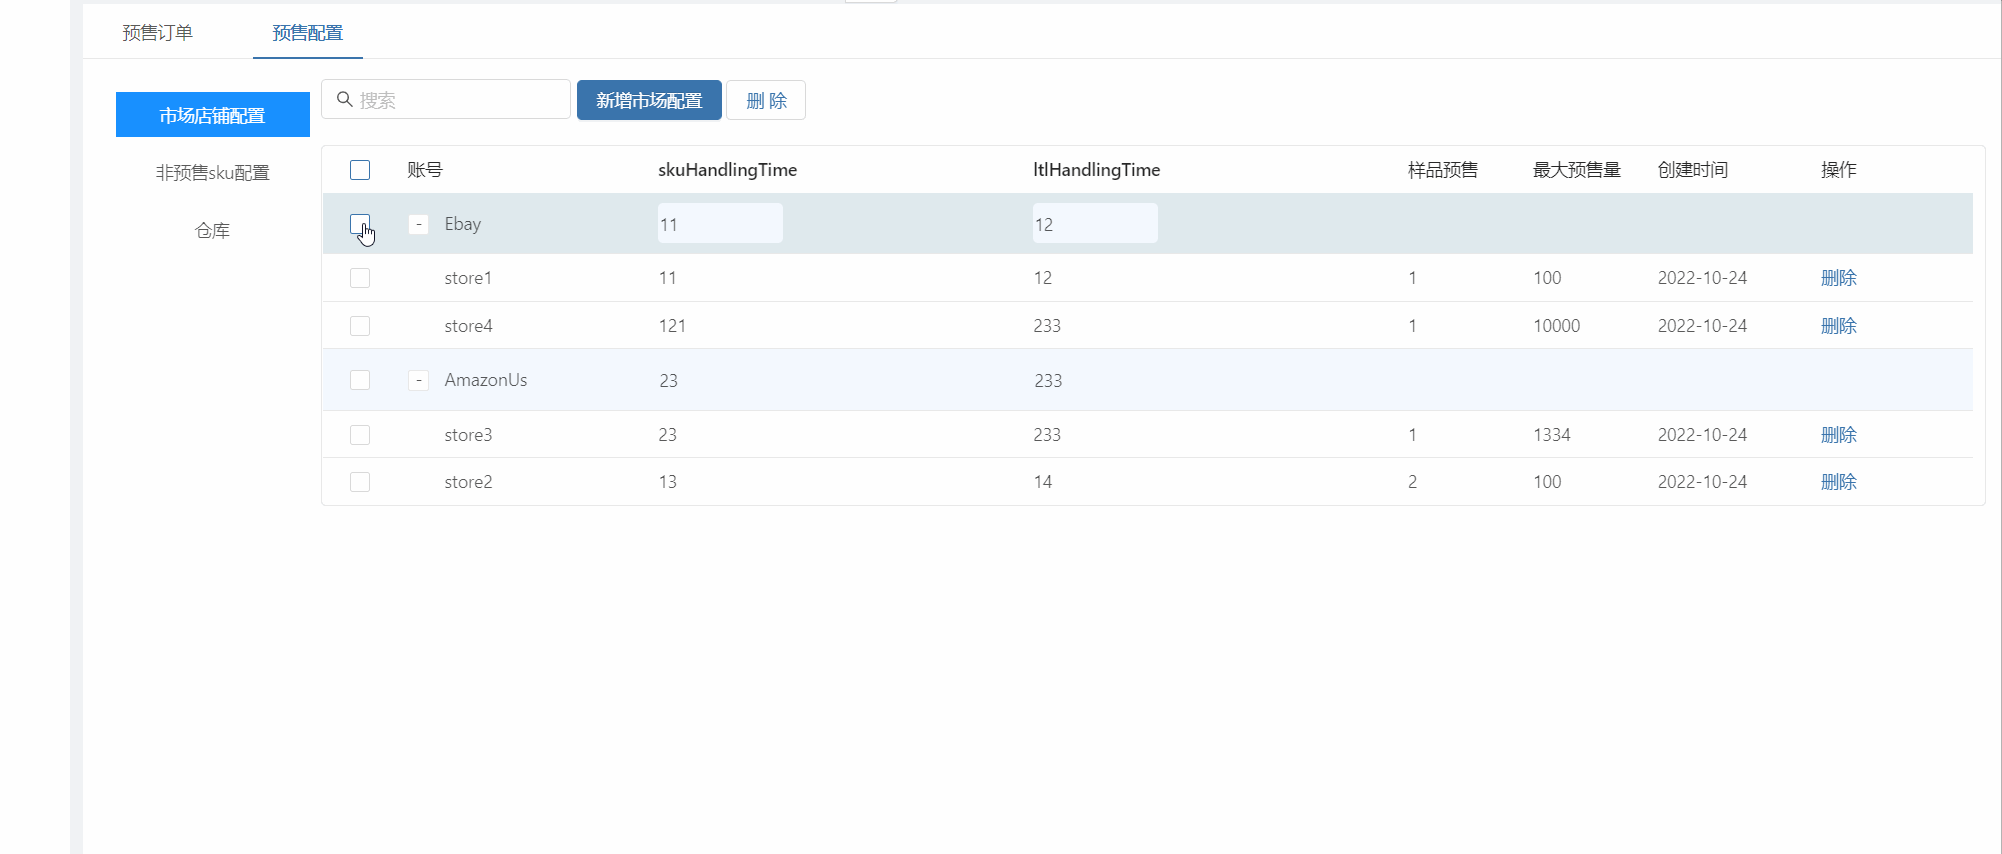Click the 新增市场配置 button
Image resolution: width=2002 pixels, height=854 pixels.
point(649,100)
